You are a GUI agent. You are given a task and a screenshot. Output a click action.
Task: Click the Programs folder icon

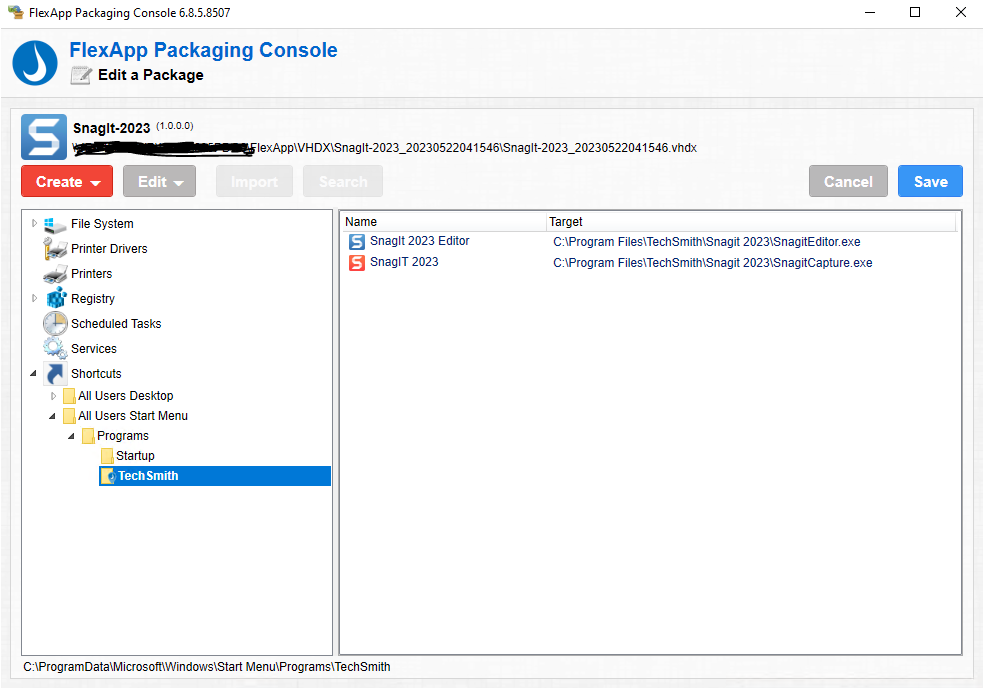coord(88,436)
